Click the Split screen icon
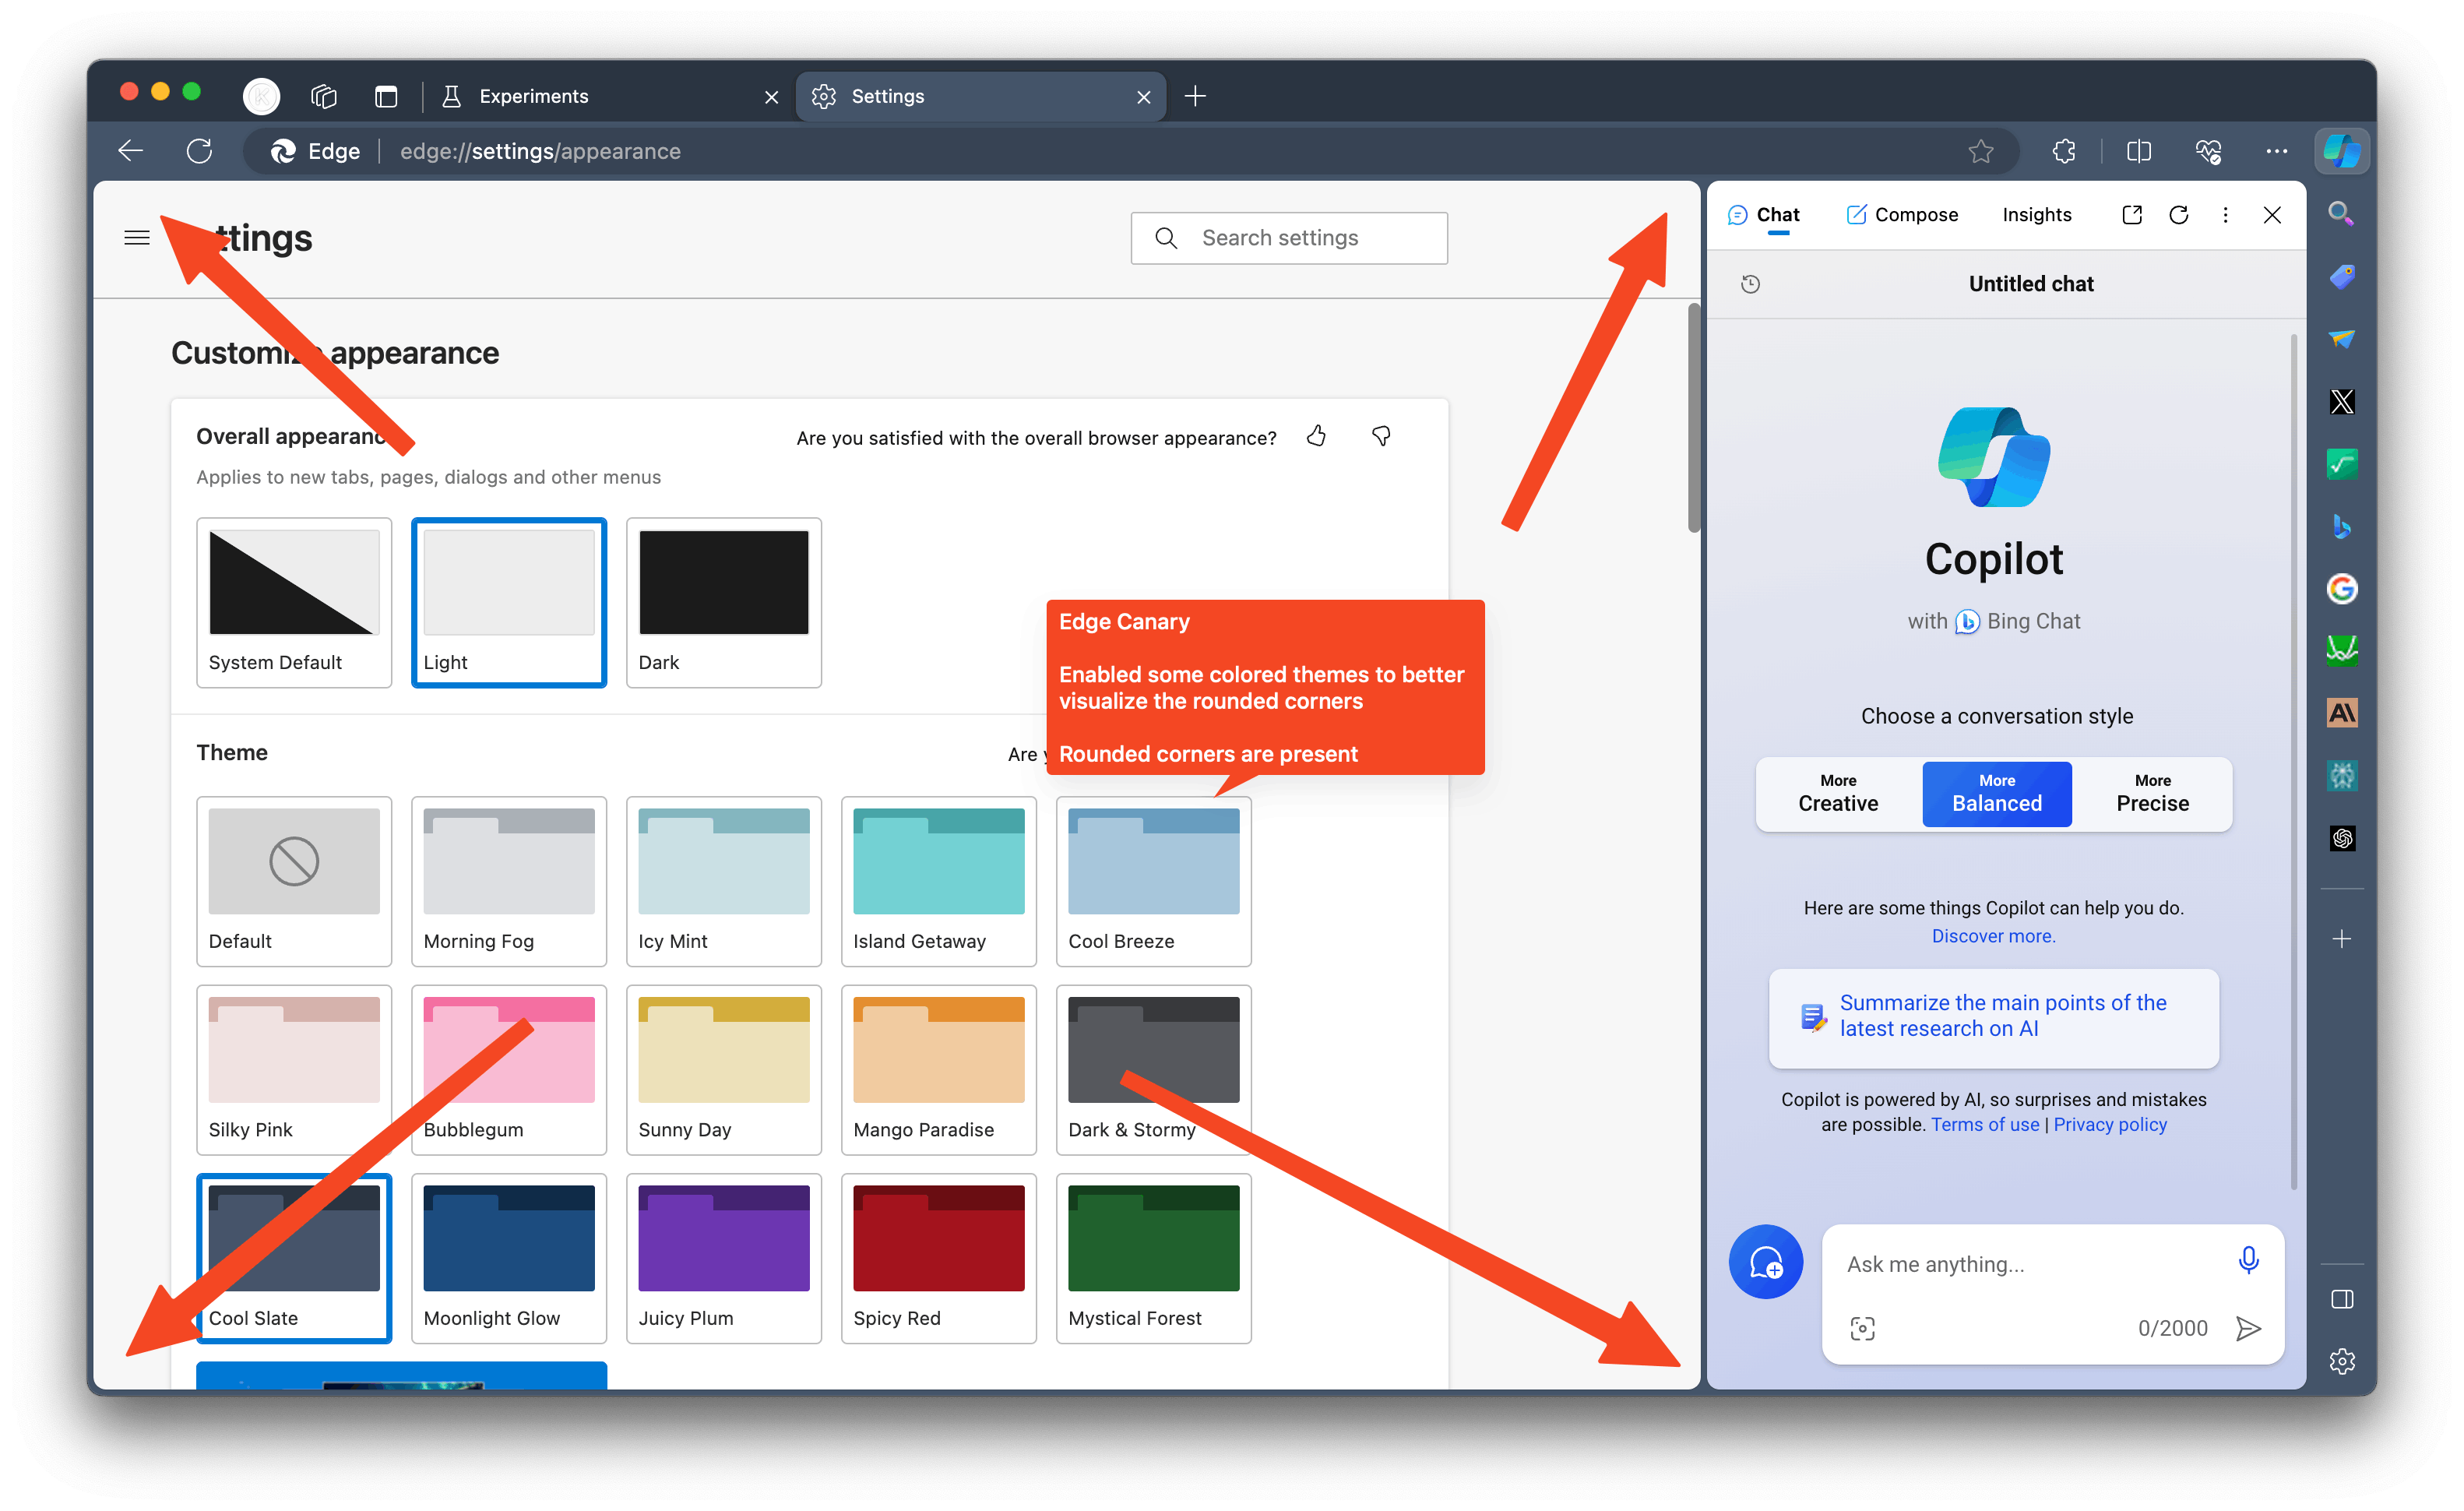 (2138, 151)
